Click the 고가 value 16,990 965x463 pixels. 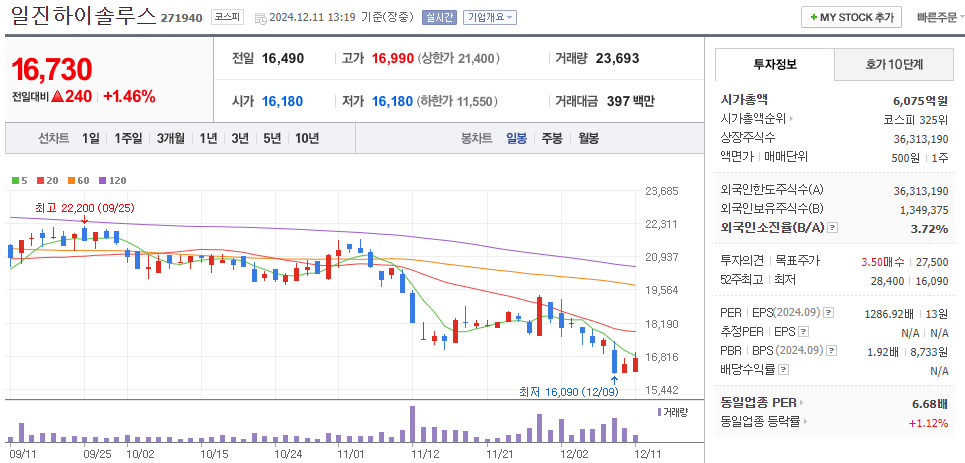391,58
